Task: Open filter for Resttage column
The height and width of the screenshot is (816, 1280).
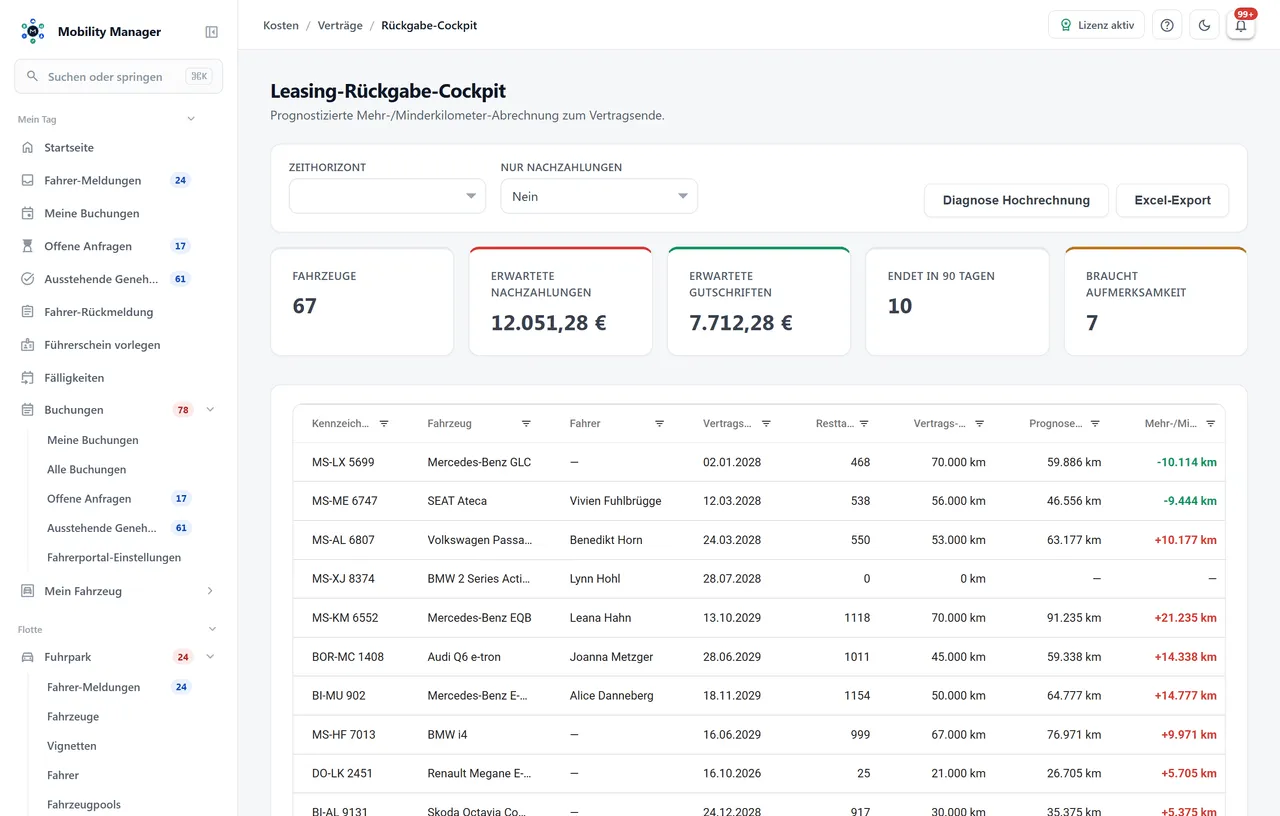Action: coord(864,424)
